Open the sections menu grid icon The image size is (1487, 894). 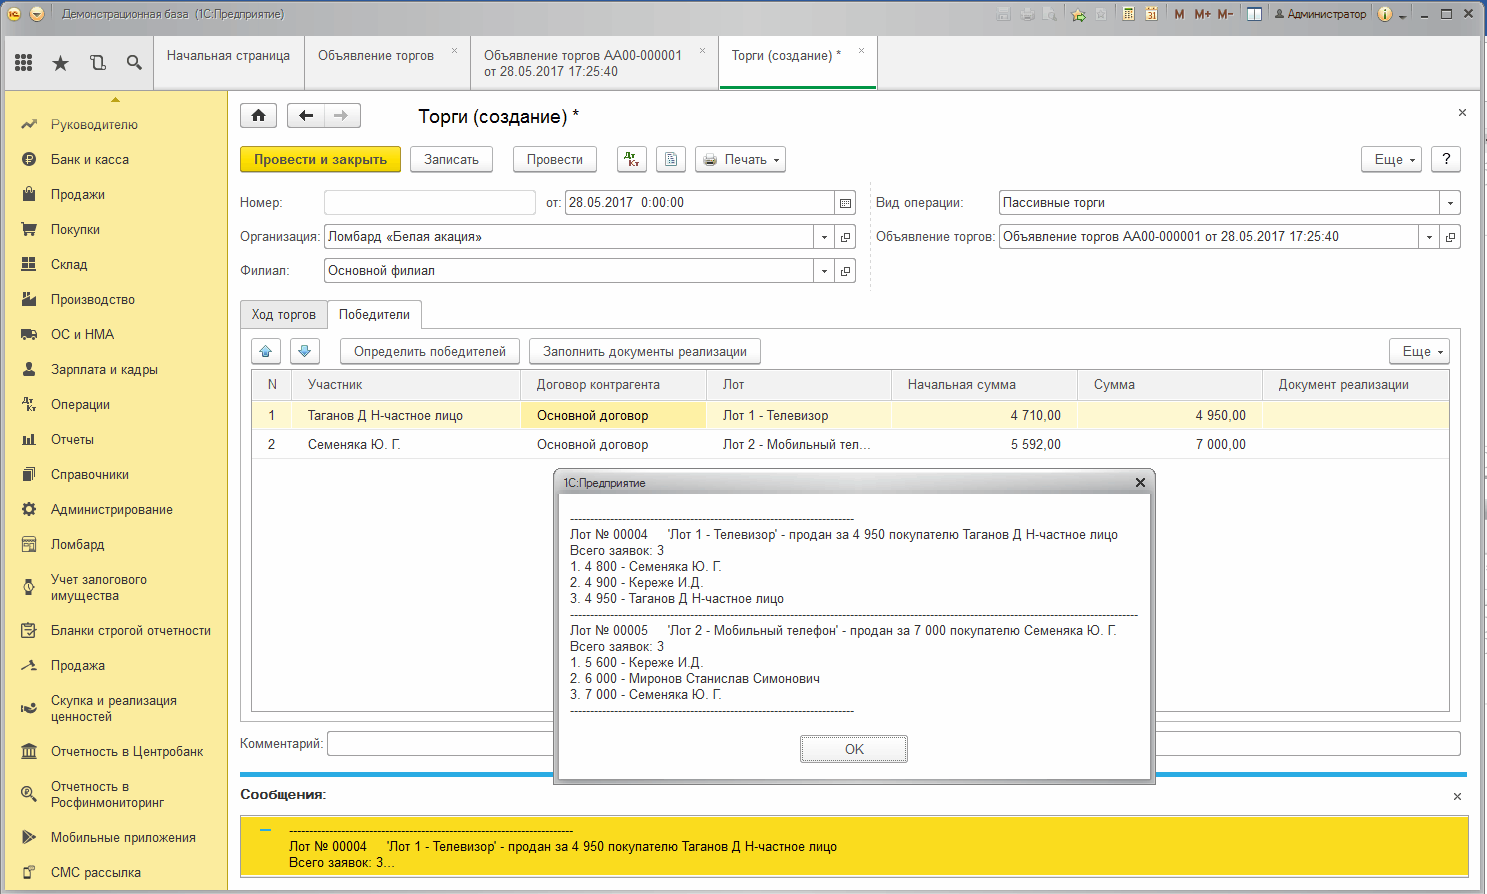pos(24,63)
